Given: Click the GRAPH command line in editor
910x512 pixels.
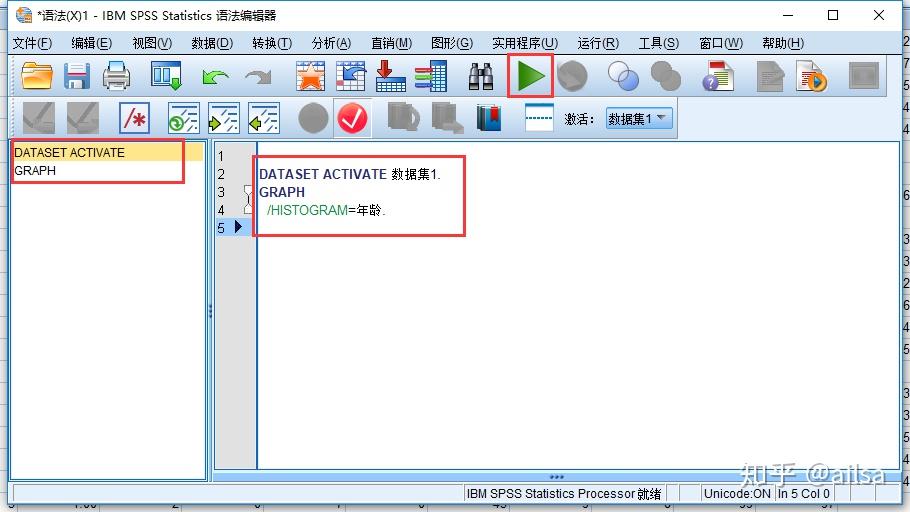Looking at the screenshot, I should click(x=282, y=192).
